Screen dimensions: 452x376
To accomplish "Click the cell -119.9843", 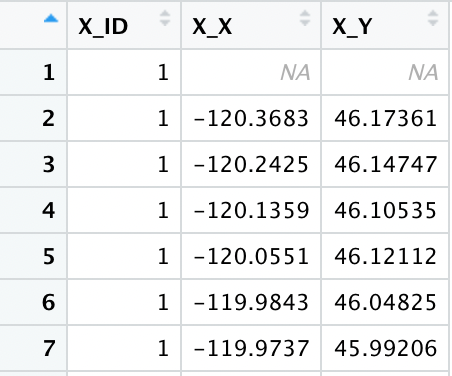I will click(x=251, y=302).
